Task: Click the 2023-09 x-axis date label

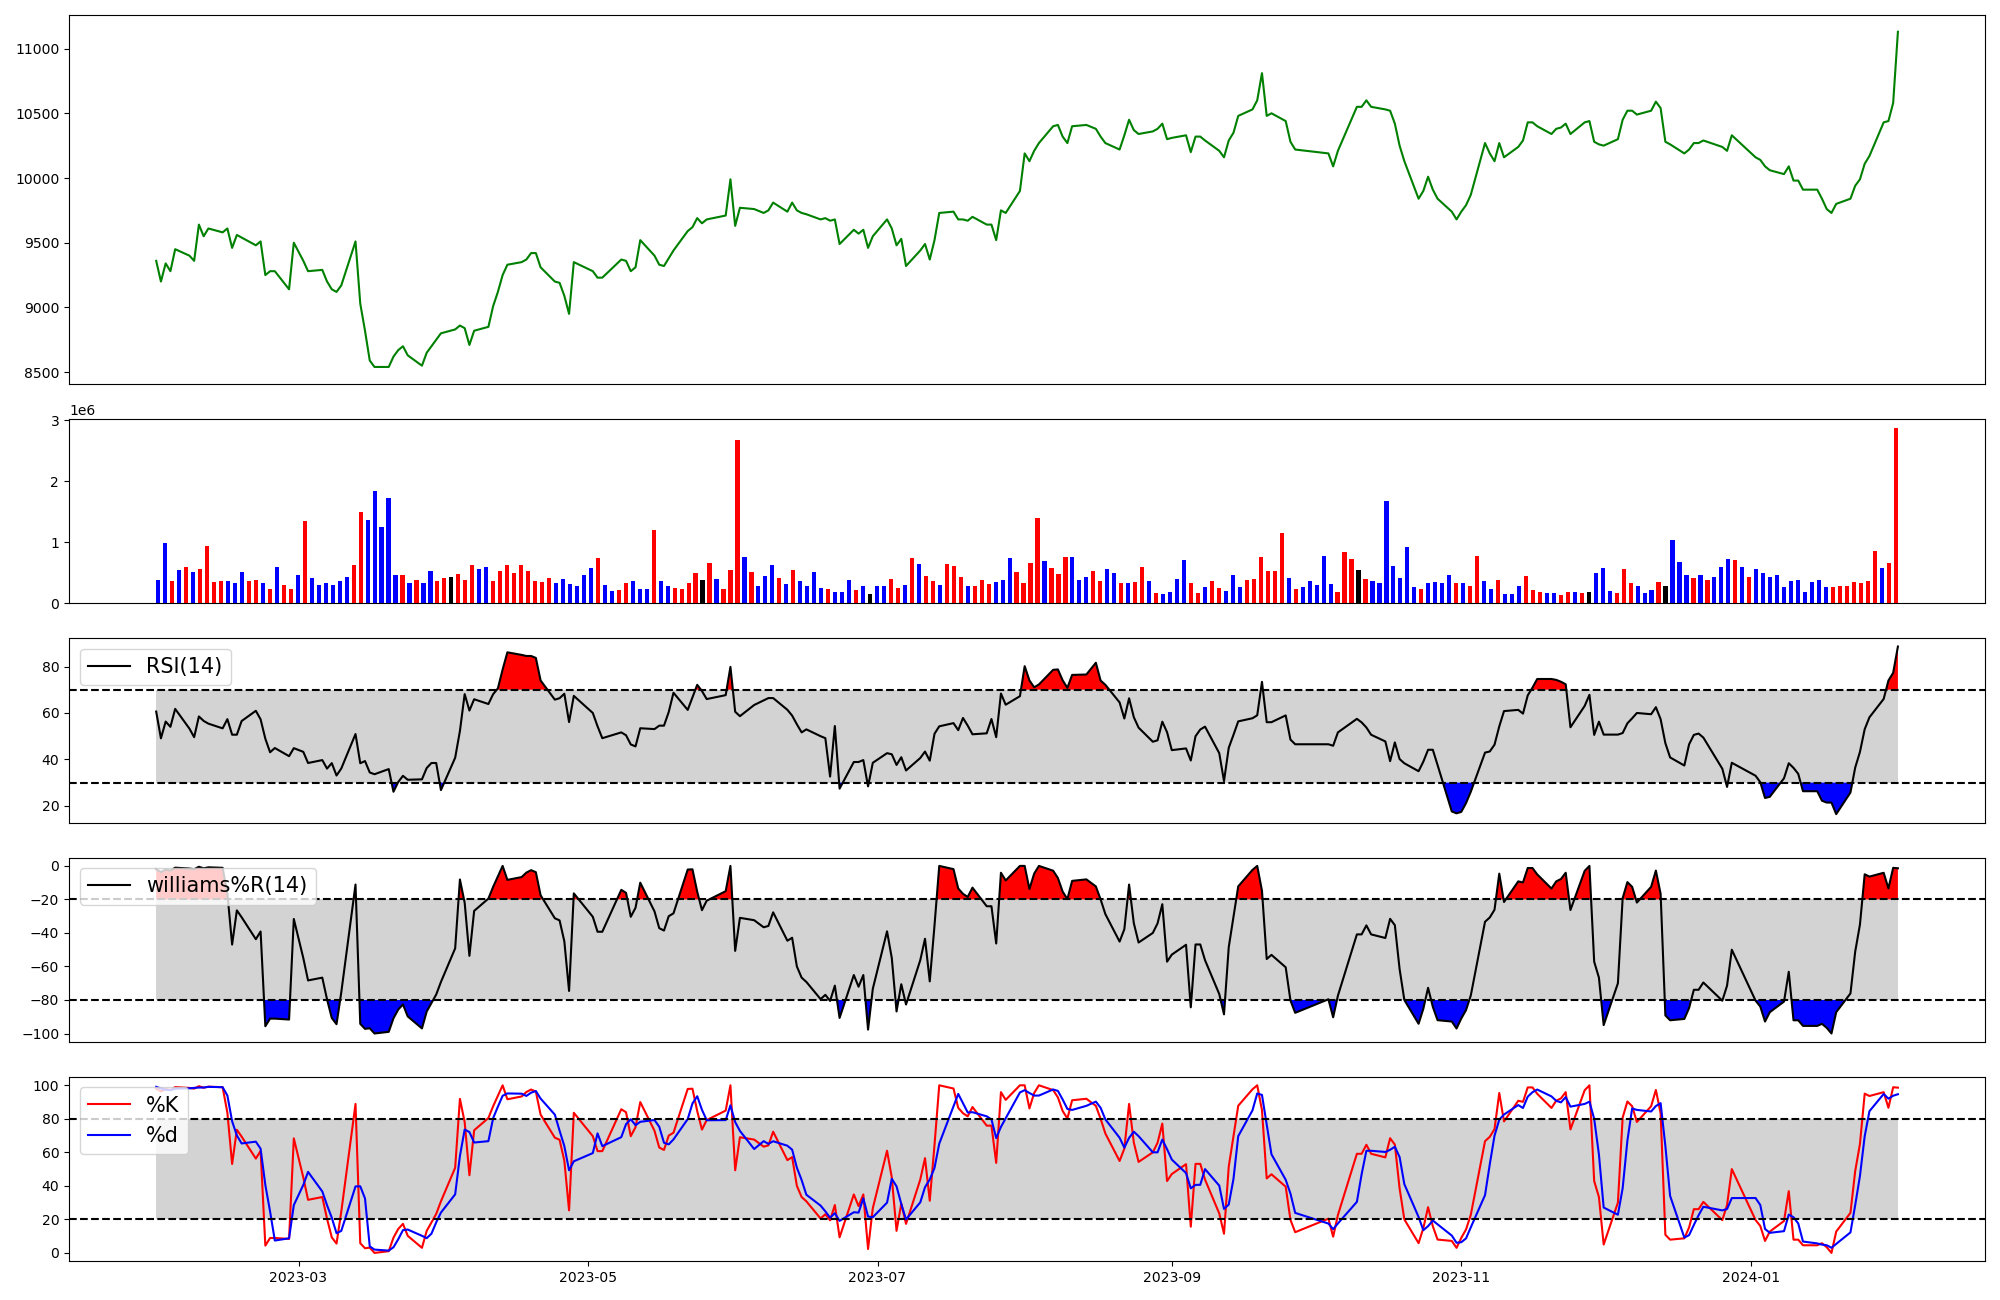Action: pos(1171,1277)
